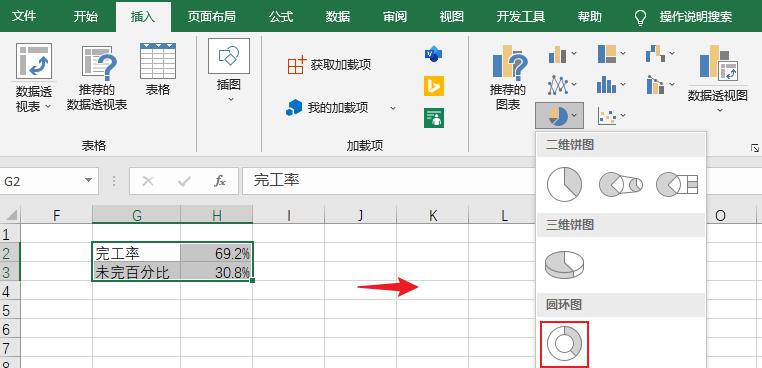Select the doughnut chart under 圆环图

click(x=564, y=344)
